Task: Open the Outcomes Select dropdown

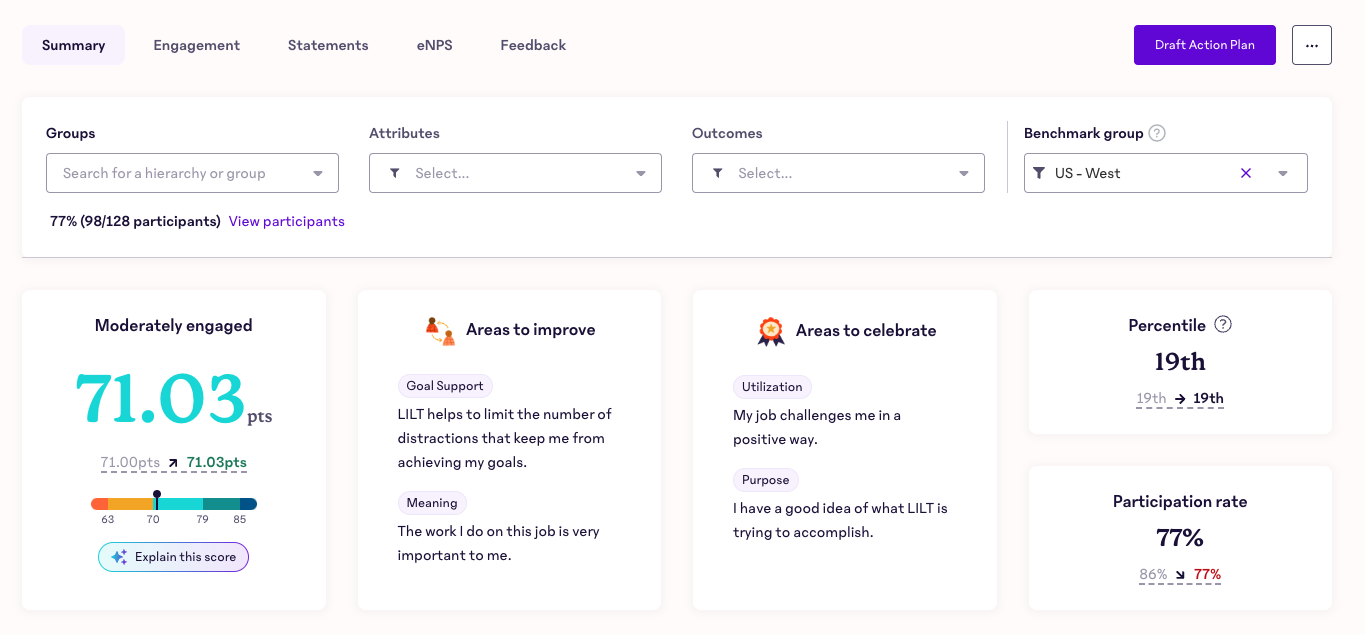Action: pyautogui.click(x=838, y=173)
